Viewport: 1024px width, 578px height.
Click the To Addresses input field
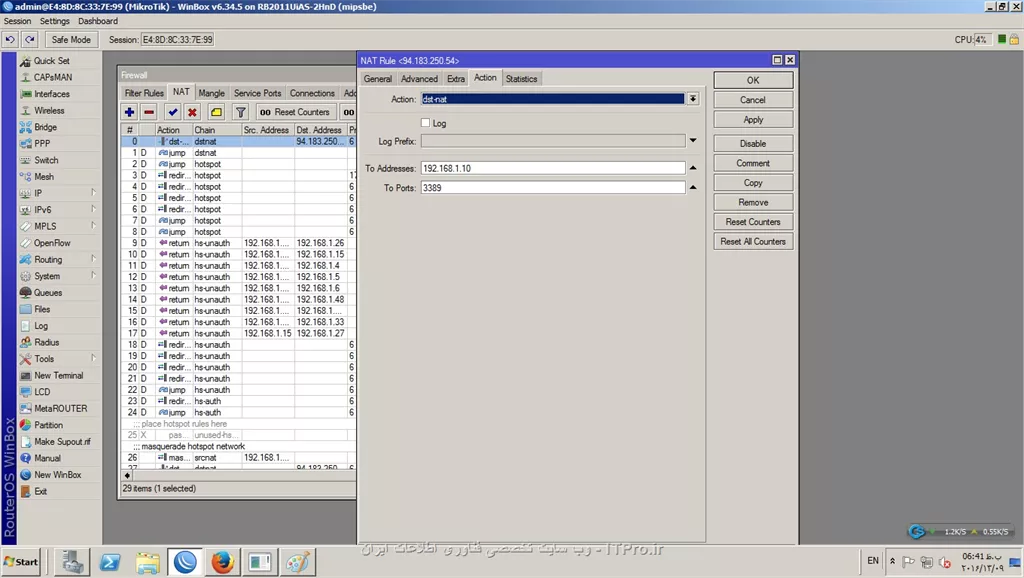(x=552, y=168)
